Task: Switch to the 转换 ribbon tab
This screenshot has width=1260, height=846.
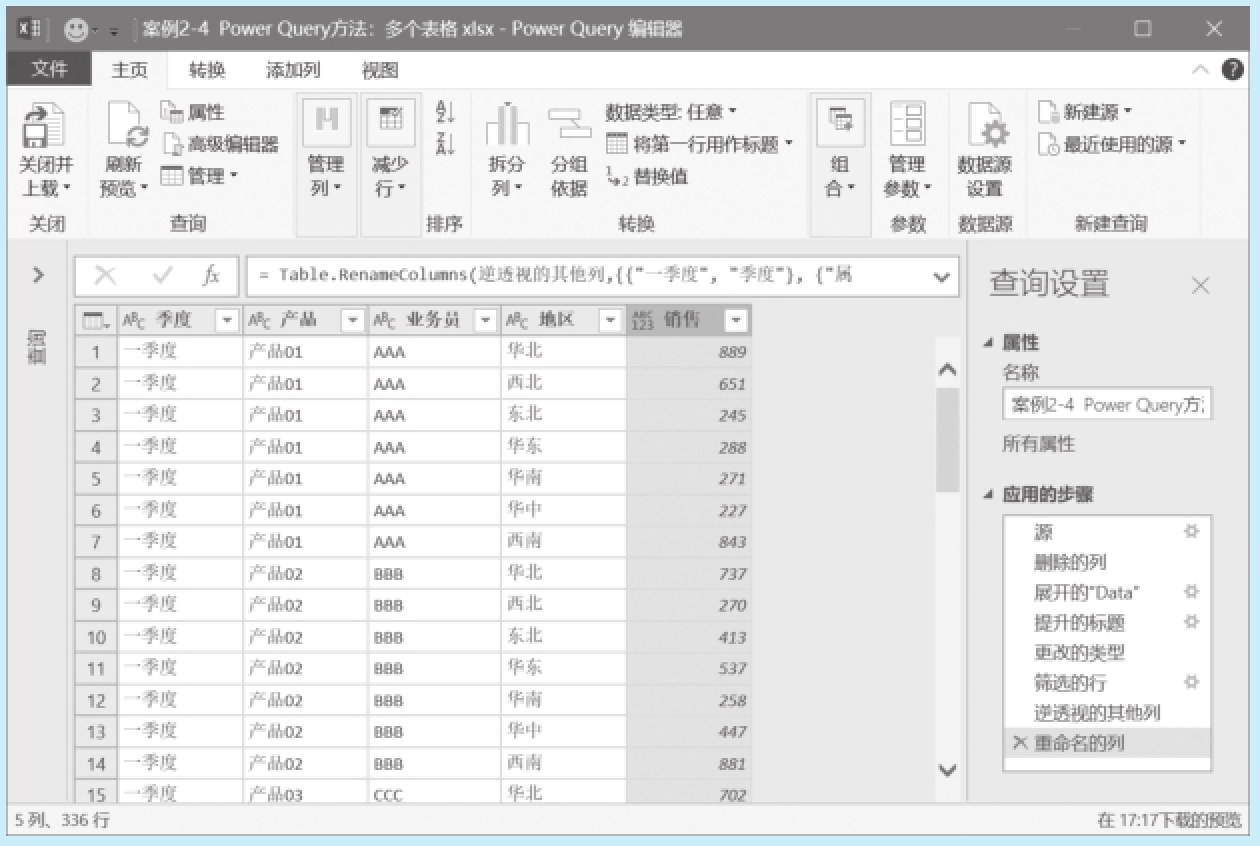Action: 207,70
